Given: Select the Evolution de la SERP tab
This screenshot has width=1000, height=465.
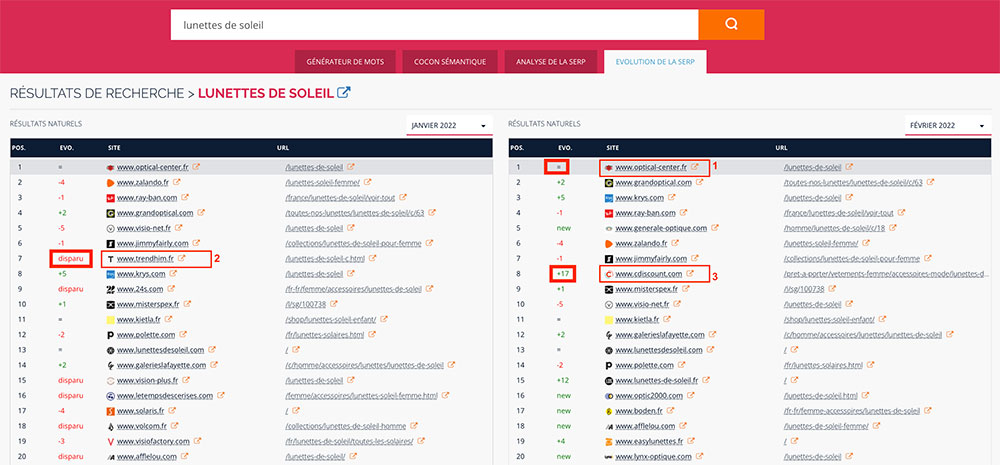Looking at the screenshot, I should coord(655,62).
